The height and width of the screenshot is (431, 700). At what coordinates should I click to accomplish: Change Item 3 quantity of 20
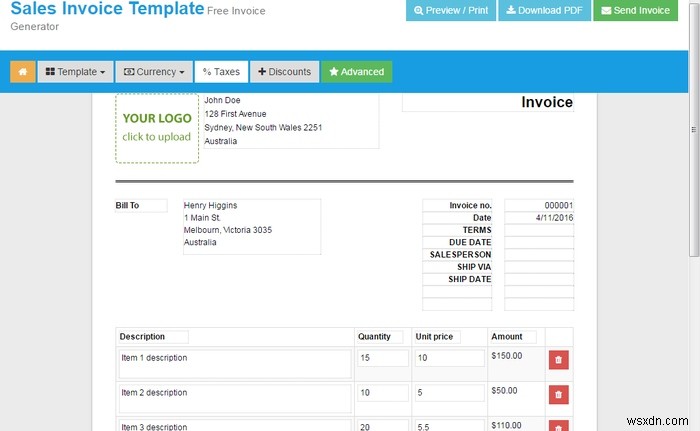click(383, 426)
